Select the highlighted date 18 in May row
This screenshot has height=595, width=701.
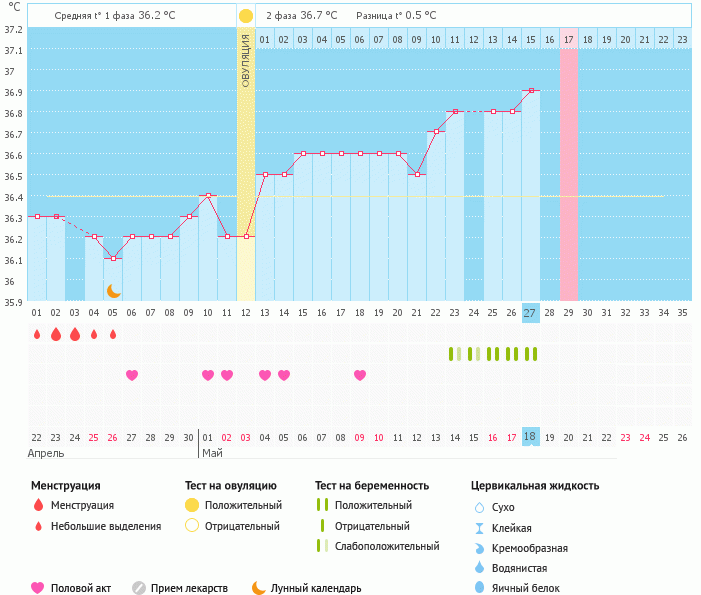click(530, 438)
